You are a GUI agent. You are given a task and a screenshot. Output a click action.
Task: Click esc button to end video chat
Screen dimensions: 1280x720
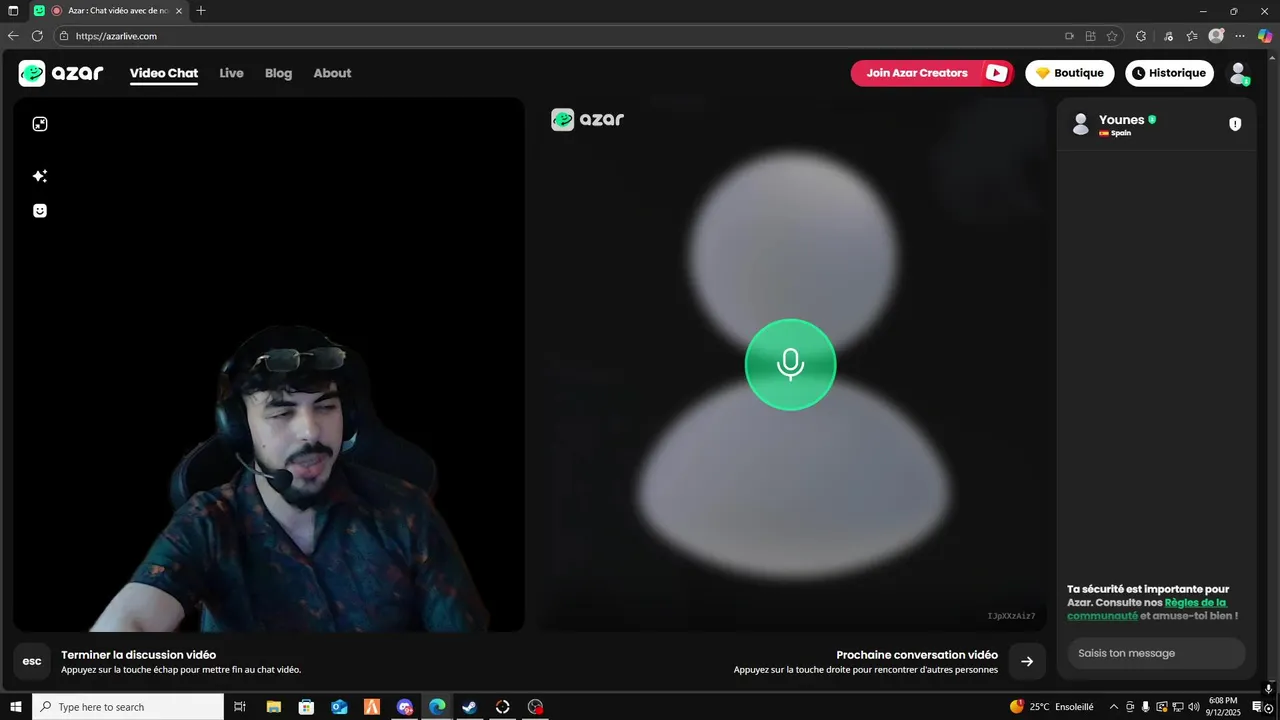coord(32,661)
